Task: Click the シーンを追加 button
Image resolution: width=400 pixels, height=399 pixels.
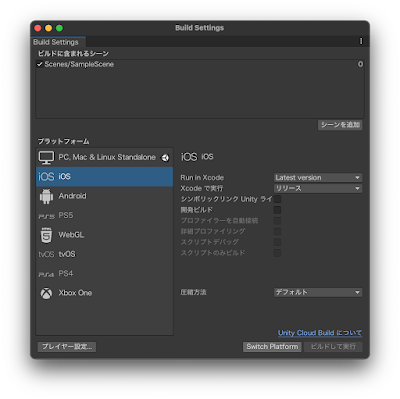Action: [340, 125]
